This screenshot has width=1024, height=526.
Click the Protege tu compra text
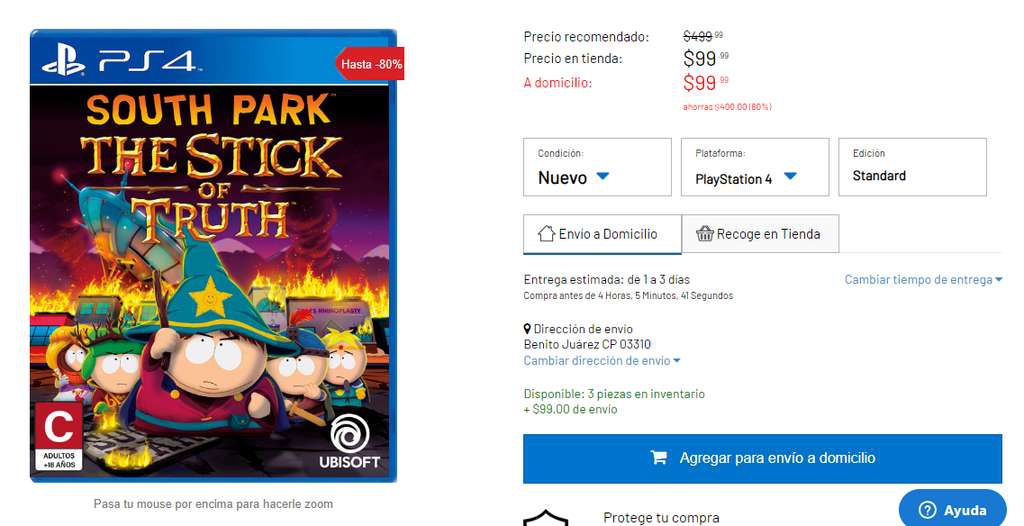click(x=661, y=518)
